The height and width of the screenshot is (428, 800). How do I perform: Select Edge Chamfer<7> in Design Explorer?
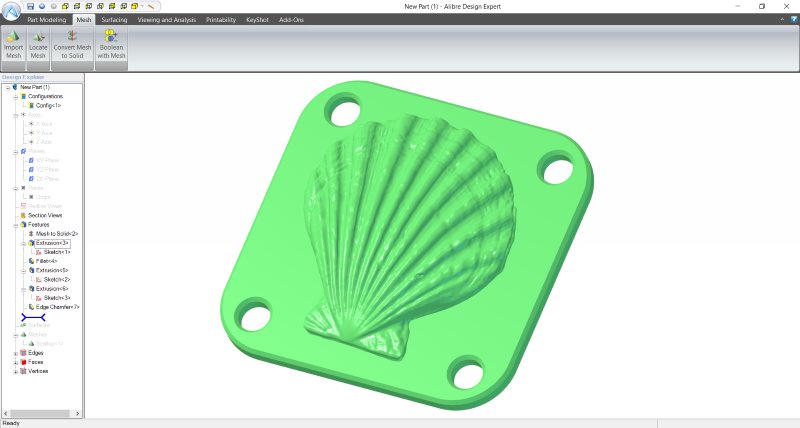[56, 307]
